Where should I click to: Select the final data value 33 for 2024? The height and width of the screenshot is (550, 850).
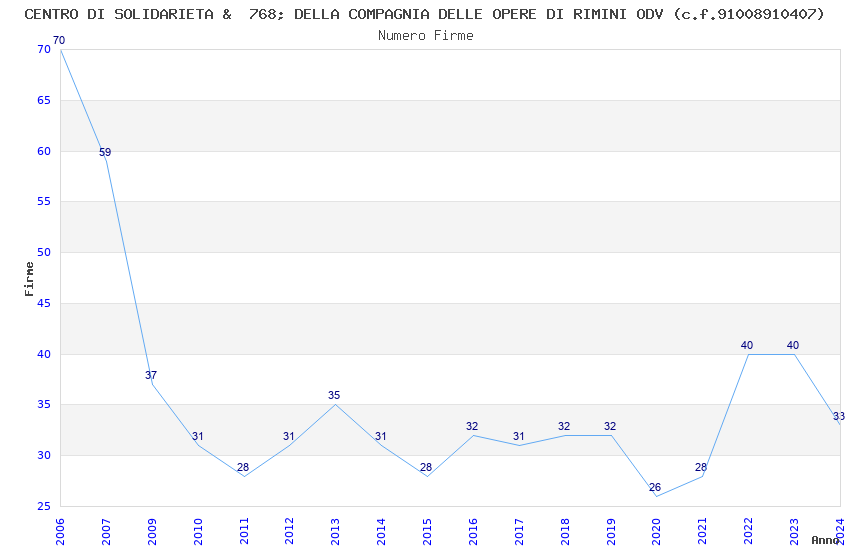[x=839, y=416]
